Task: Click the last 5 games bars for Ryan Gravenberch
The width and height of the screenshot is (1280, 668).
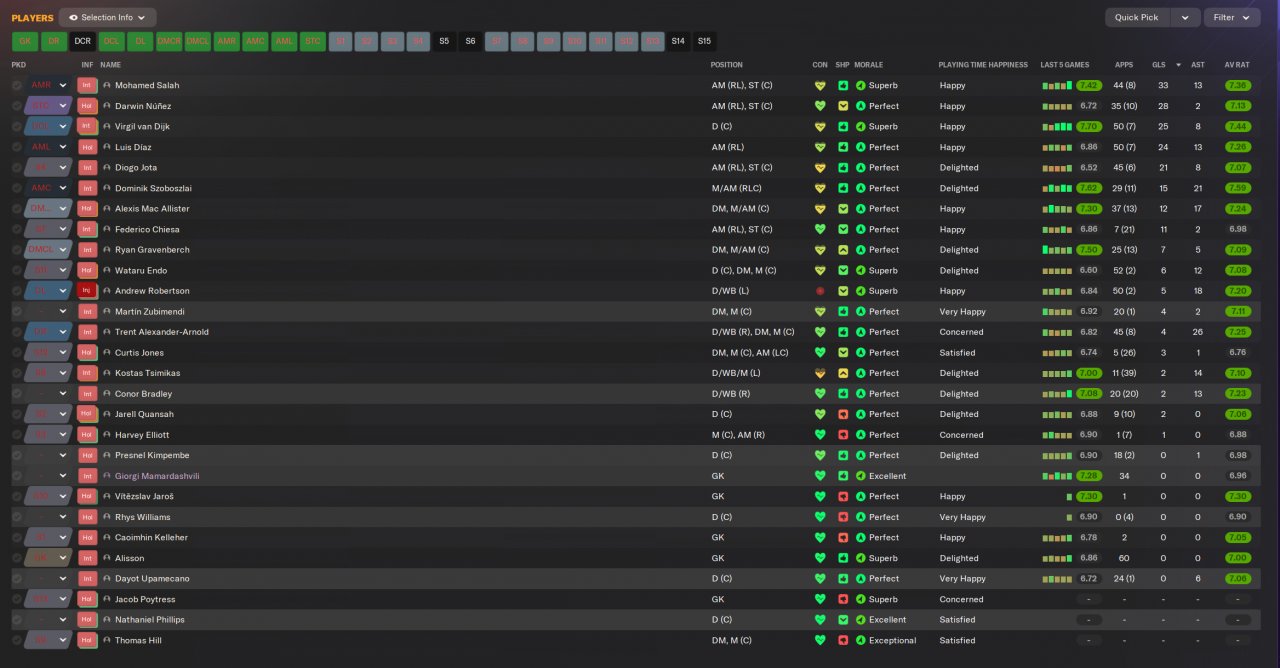Action: click(x=1057, y=250)
